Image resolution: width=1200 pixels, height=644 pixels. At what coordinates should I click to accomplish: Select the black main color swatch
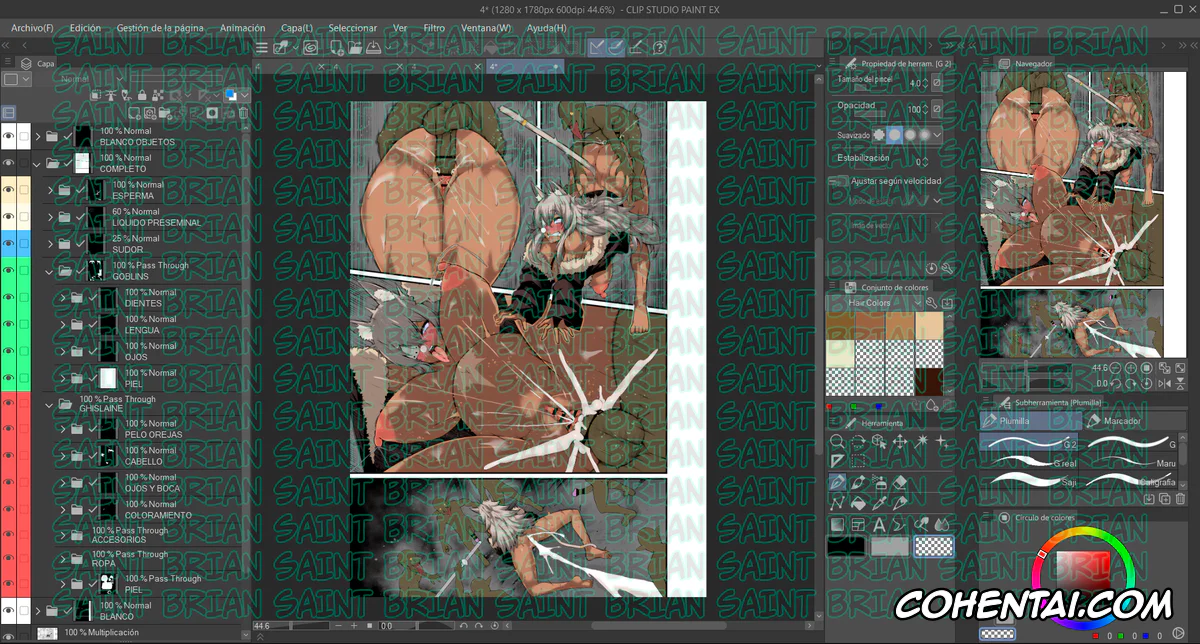[x=846, y=547]
